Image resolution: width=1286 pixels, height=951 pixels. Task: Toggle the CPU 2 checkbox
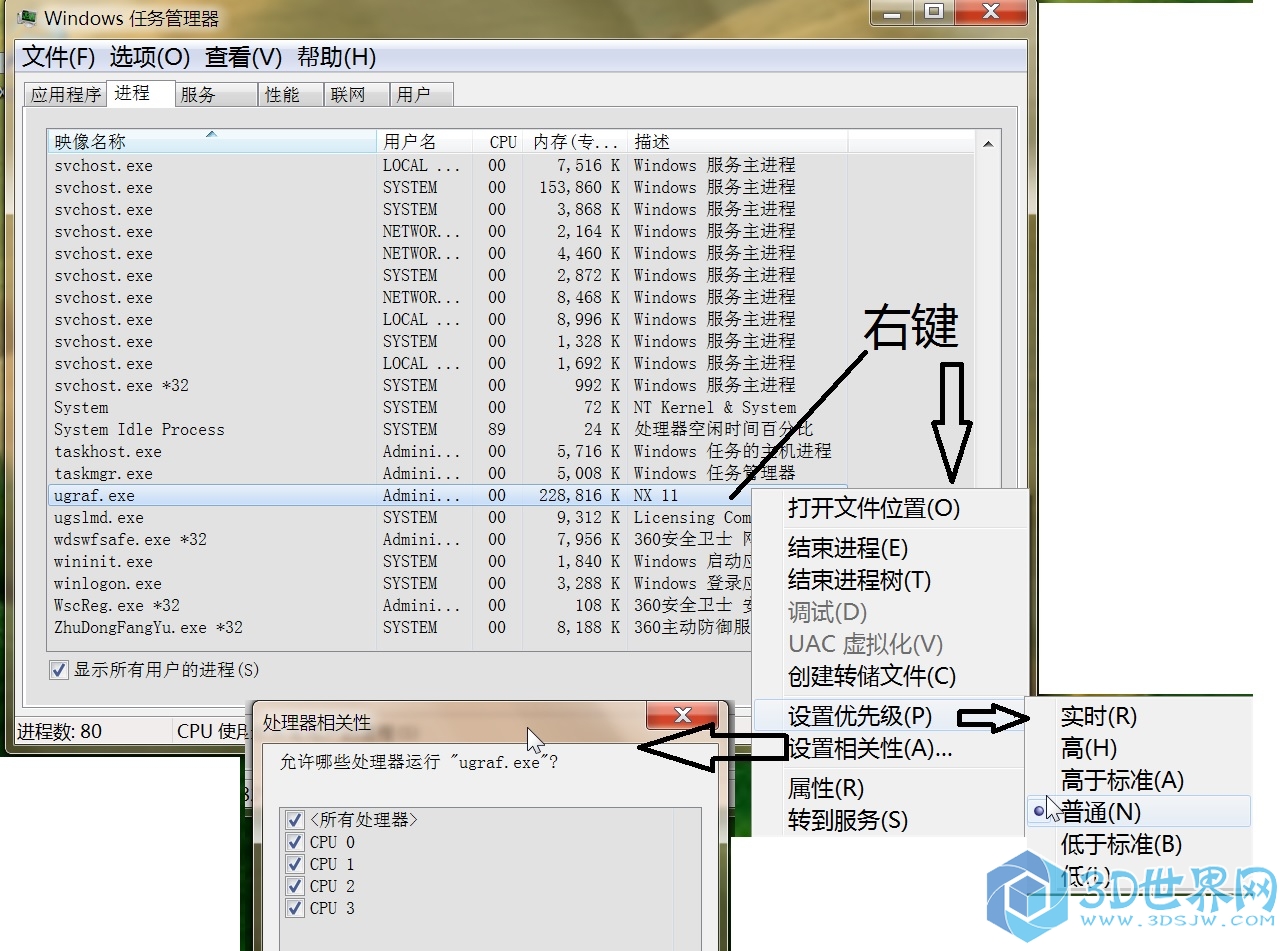click(295, 886)
